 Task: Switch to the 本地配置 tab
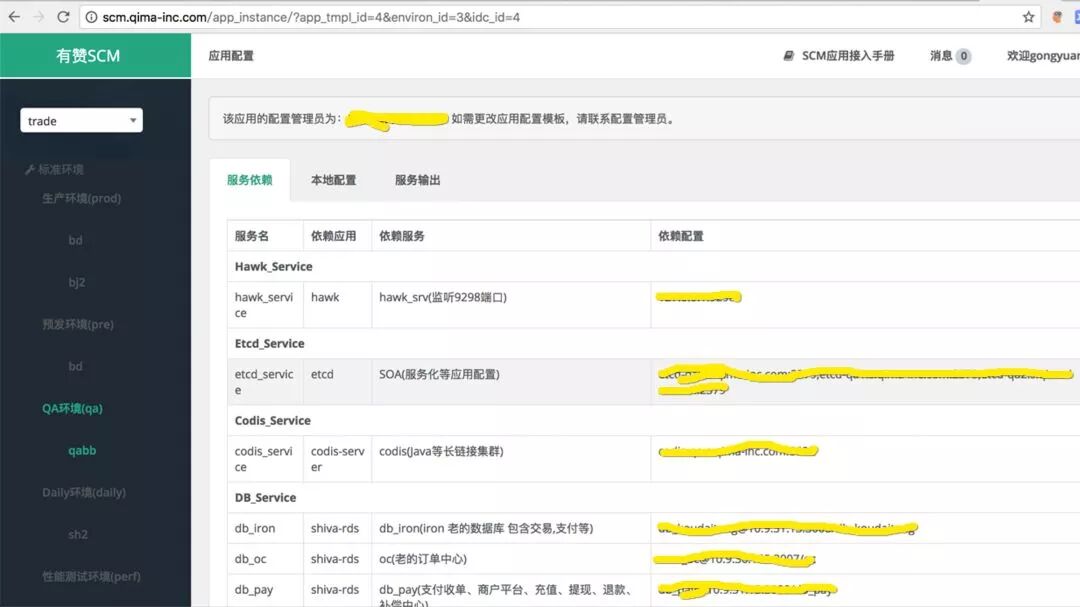click(x=333, y=180)
